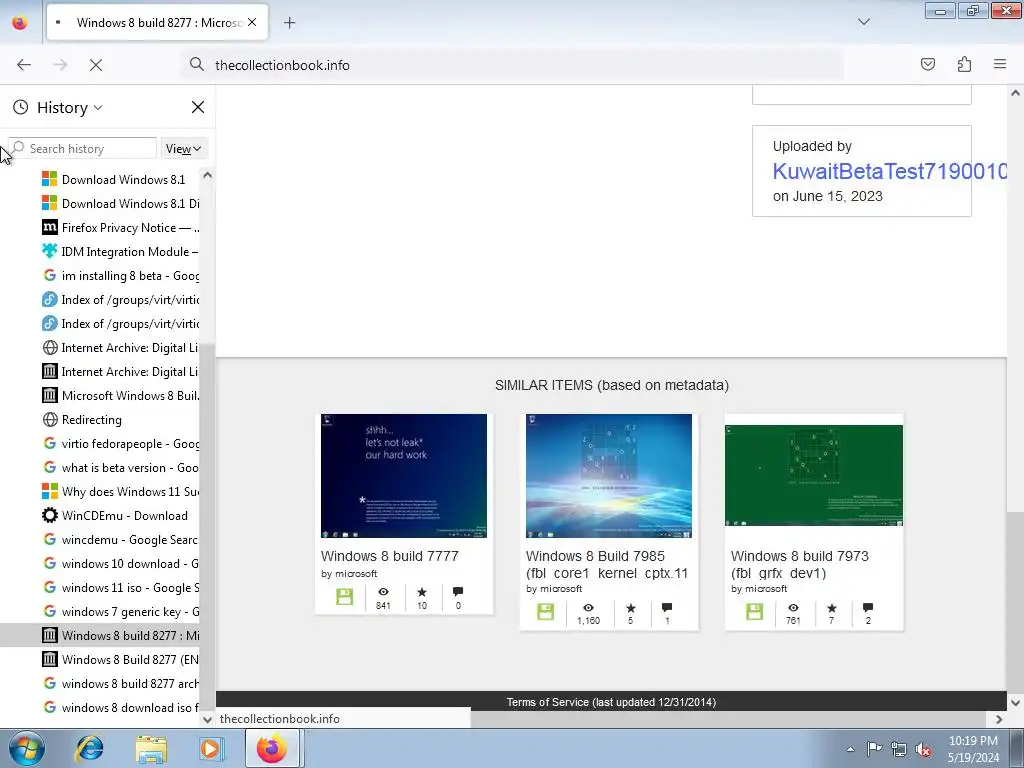Open 'Why does Windows 11' history entry
The height and width of the screenshot is (768, 1024).
[x=120, y=492]
